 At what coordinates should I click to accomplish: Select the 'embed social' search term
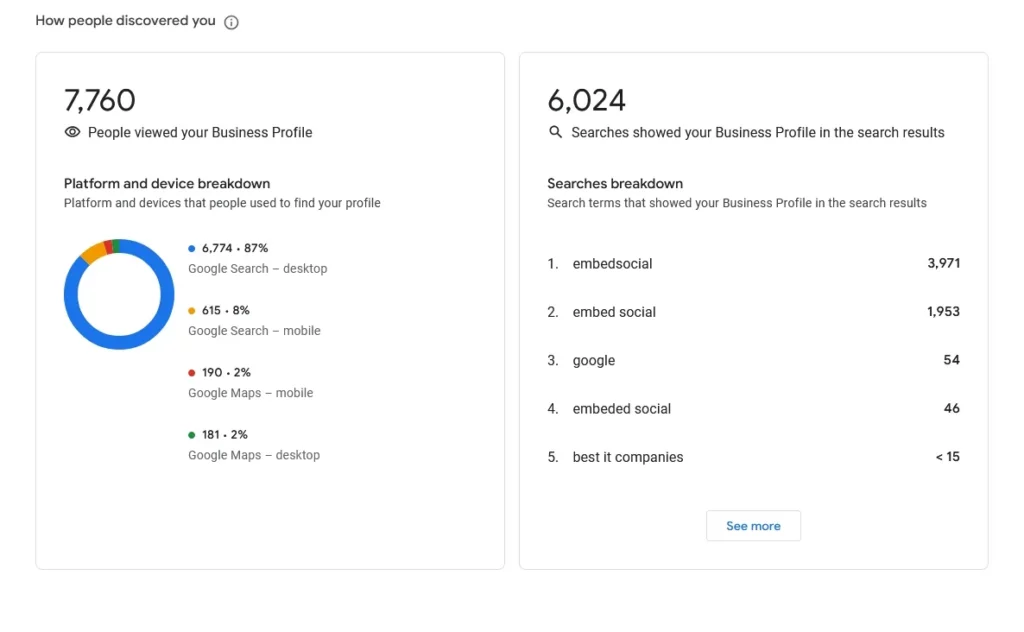pos(614,312)
